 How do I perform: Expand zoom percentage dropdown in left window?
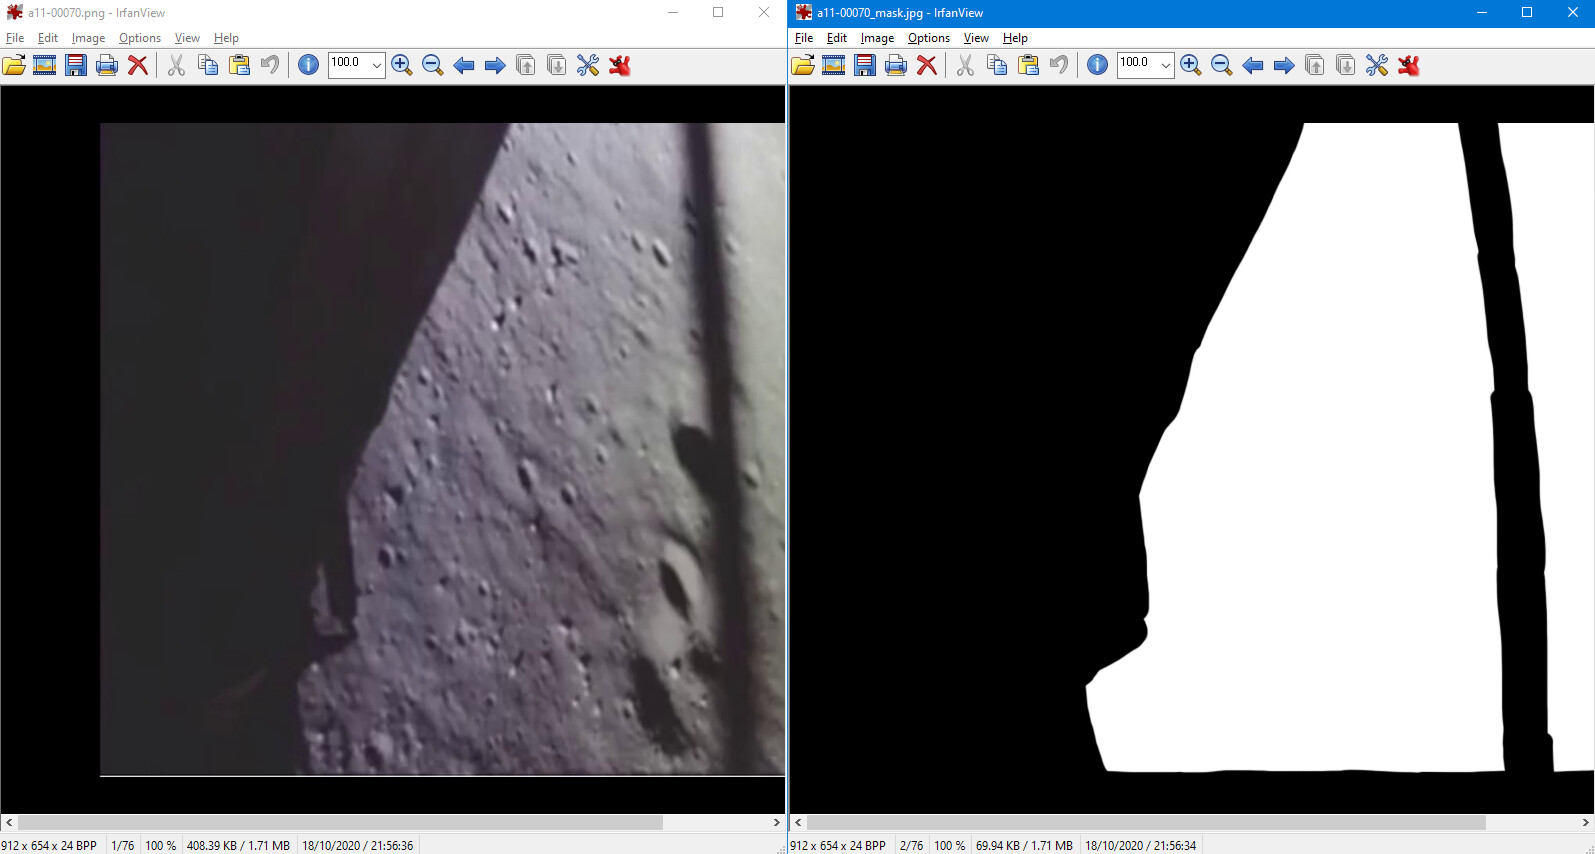[377, 65]
